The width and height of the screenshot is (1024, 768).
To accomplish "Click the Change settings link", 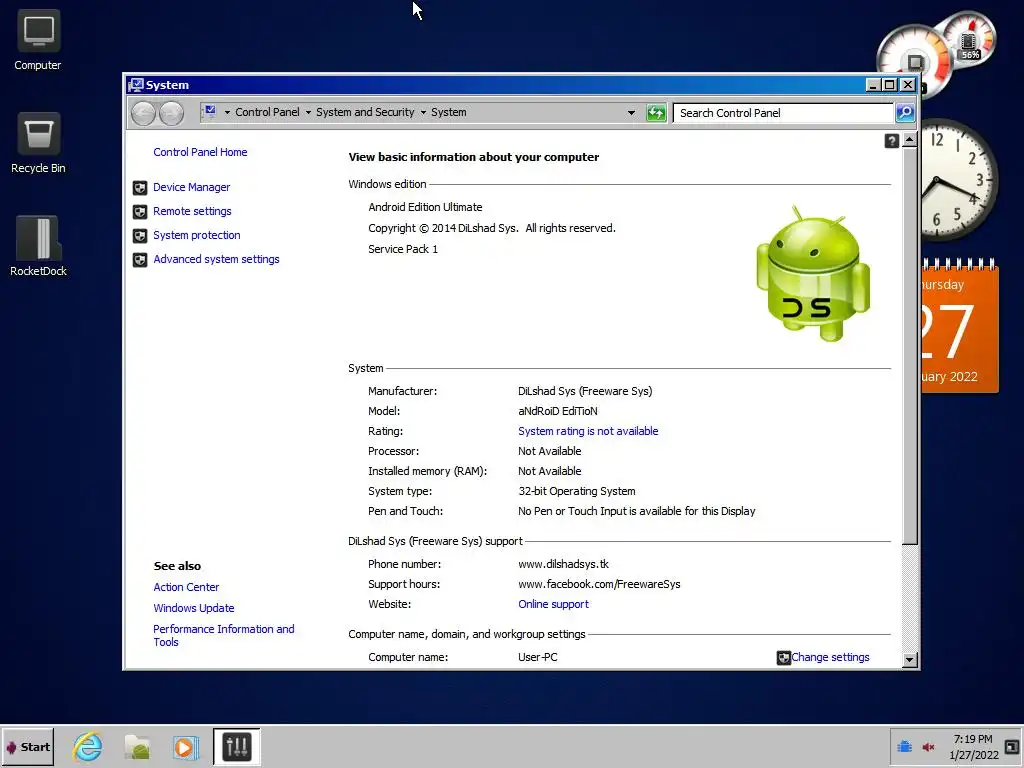I will tap(830, 657).
